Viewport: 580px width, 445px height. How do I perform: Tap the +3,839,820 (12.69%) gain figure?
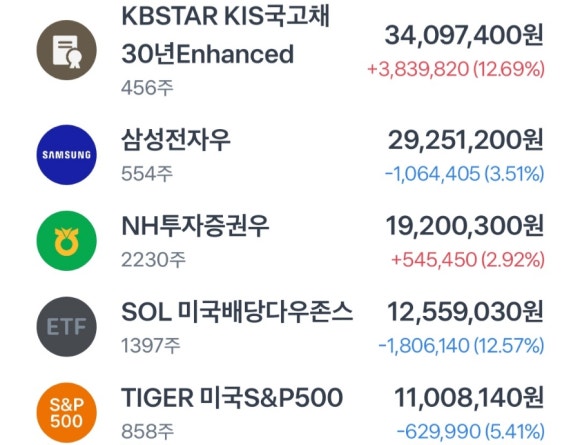pyautogui.click(x=456, y=69)
